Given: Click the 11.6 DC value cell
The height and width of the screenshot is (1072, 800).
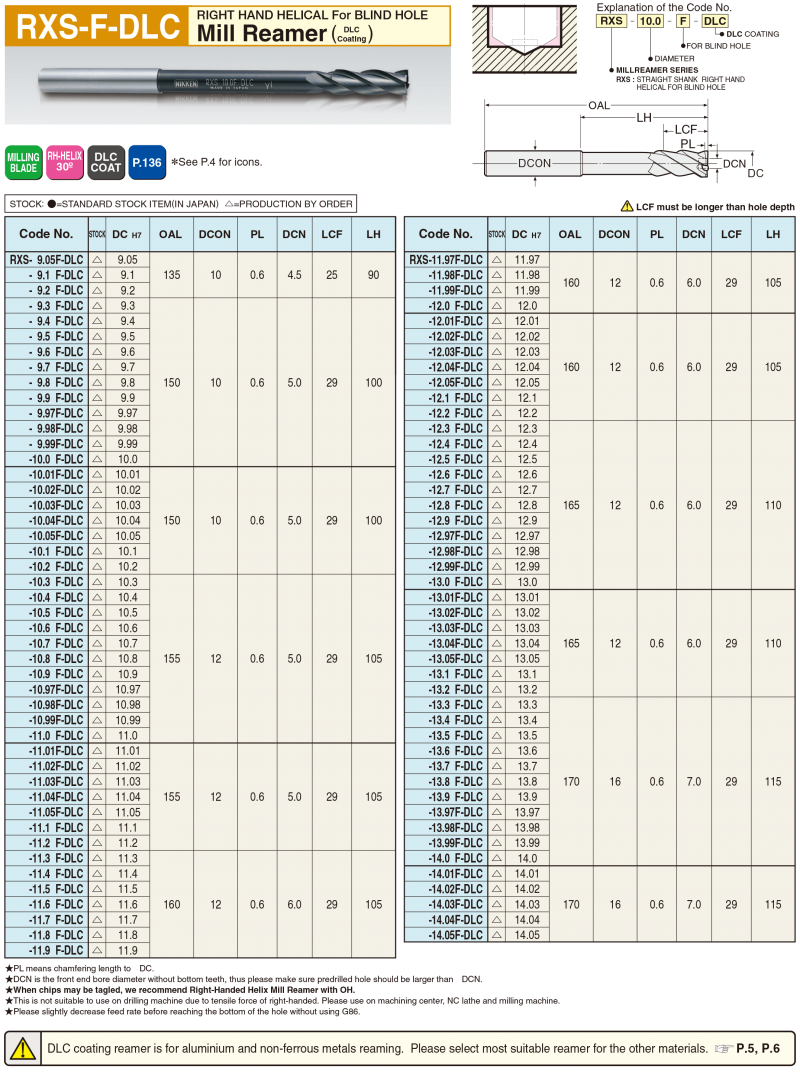Looking at the screenshot, I should pyautogui.click(x=128, y=904).
